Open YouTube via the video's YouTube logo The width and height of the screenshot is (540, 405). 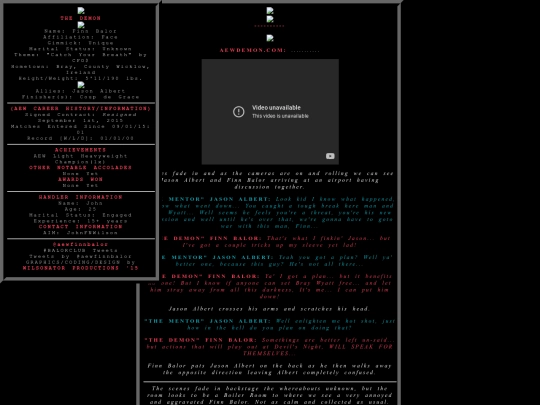coord(330,156)
